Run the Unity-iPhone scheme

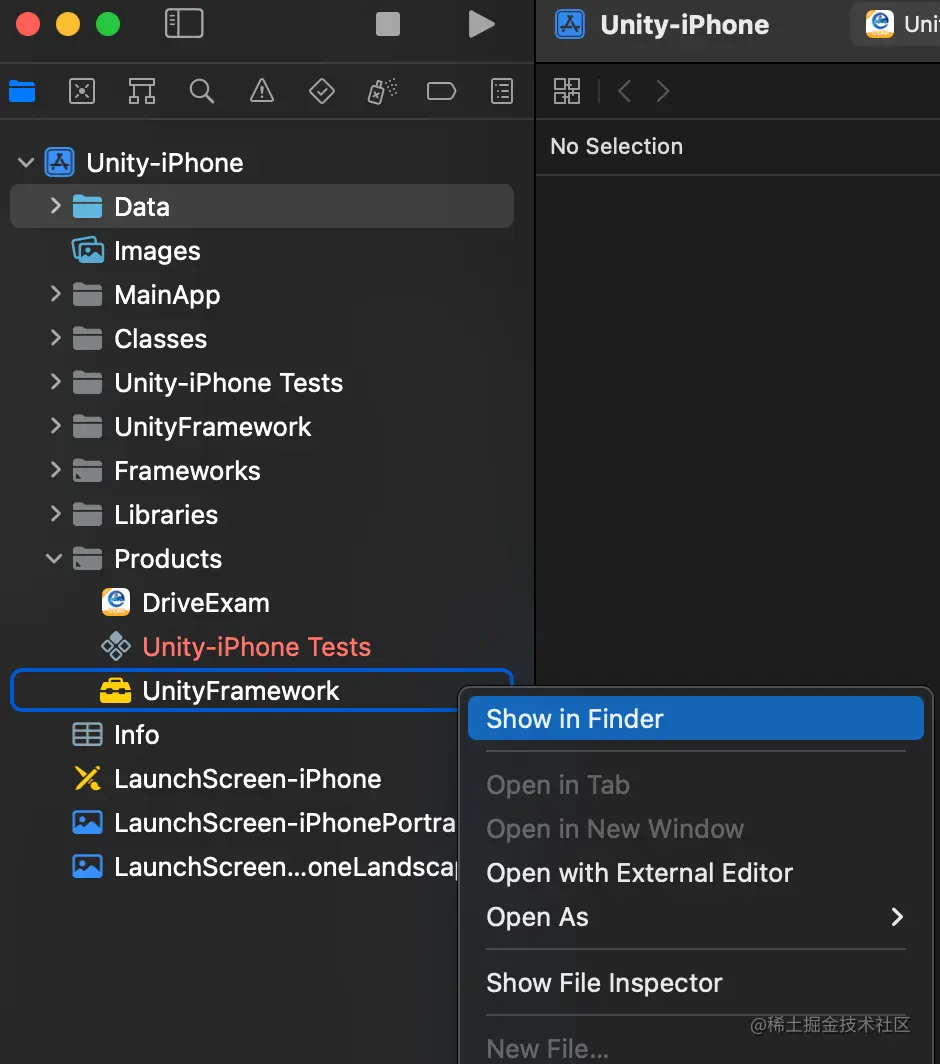(x=481, y=24)
